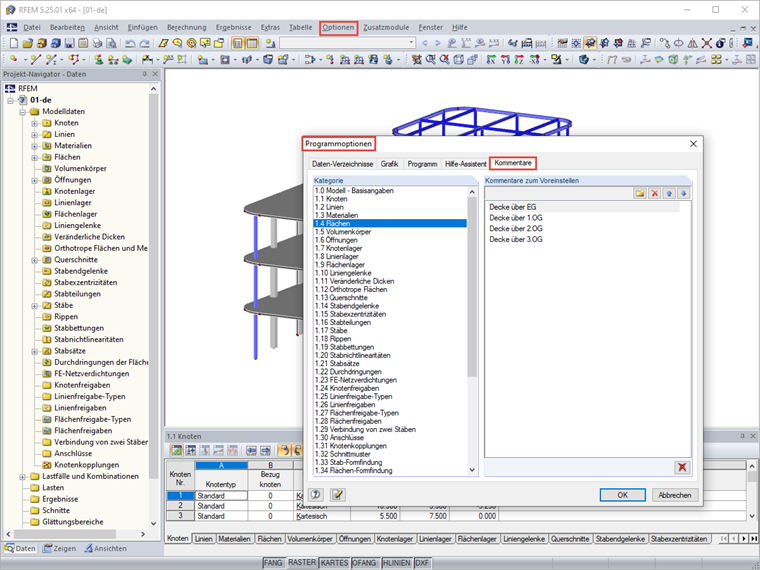Viewport: 760px width, 570px height.
Task: Switch to the Daten-Verzeichnisse tab
Action: coord(342,164)
